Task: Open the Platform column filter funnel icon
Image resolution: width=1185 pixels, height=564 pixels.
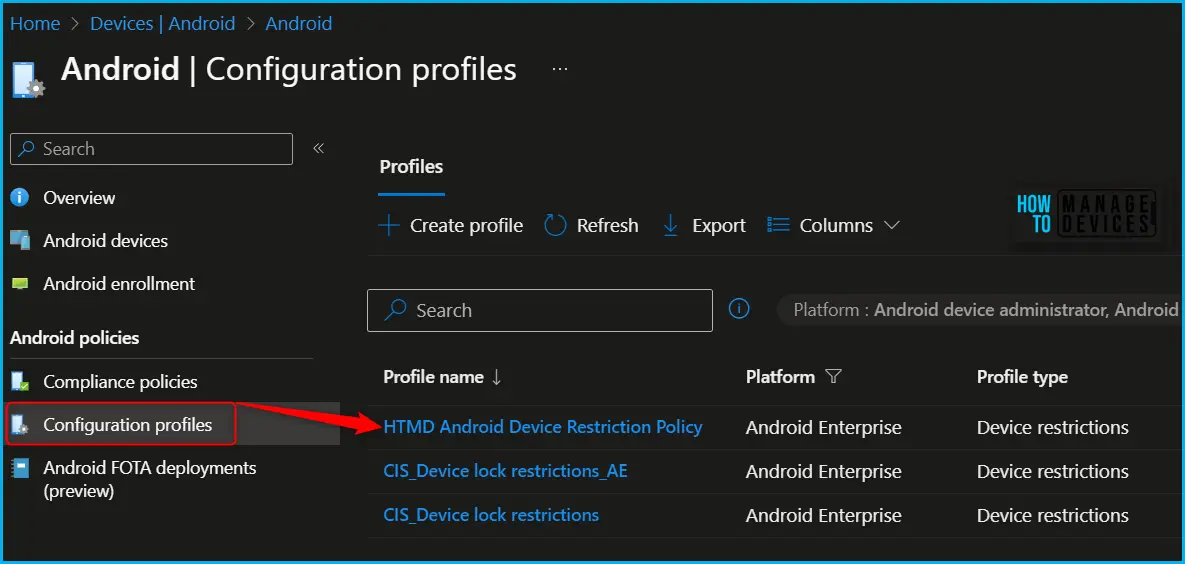Action: click(x=833, y=377)
